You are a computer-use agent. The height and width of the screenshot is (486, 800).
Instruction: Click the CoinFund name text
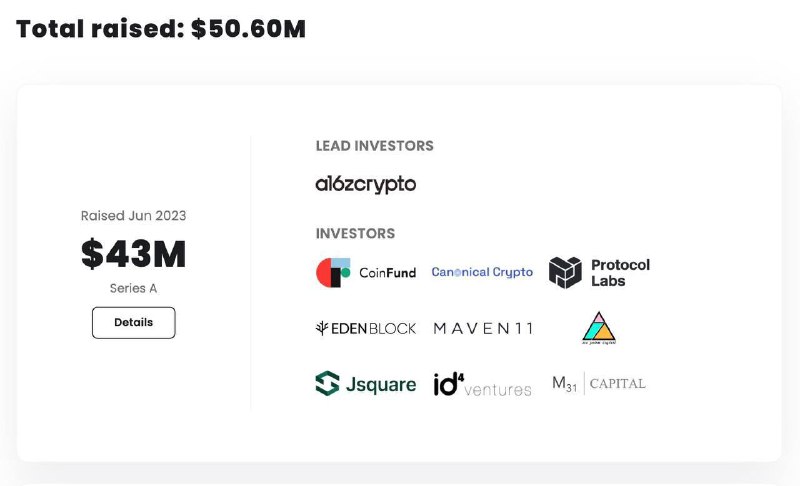pyautogui.click(x=387, y=273)
